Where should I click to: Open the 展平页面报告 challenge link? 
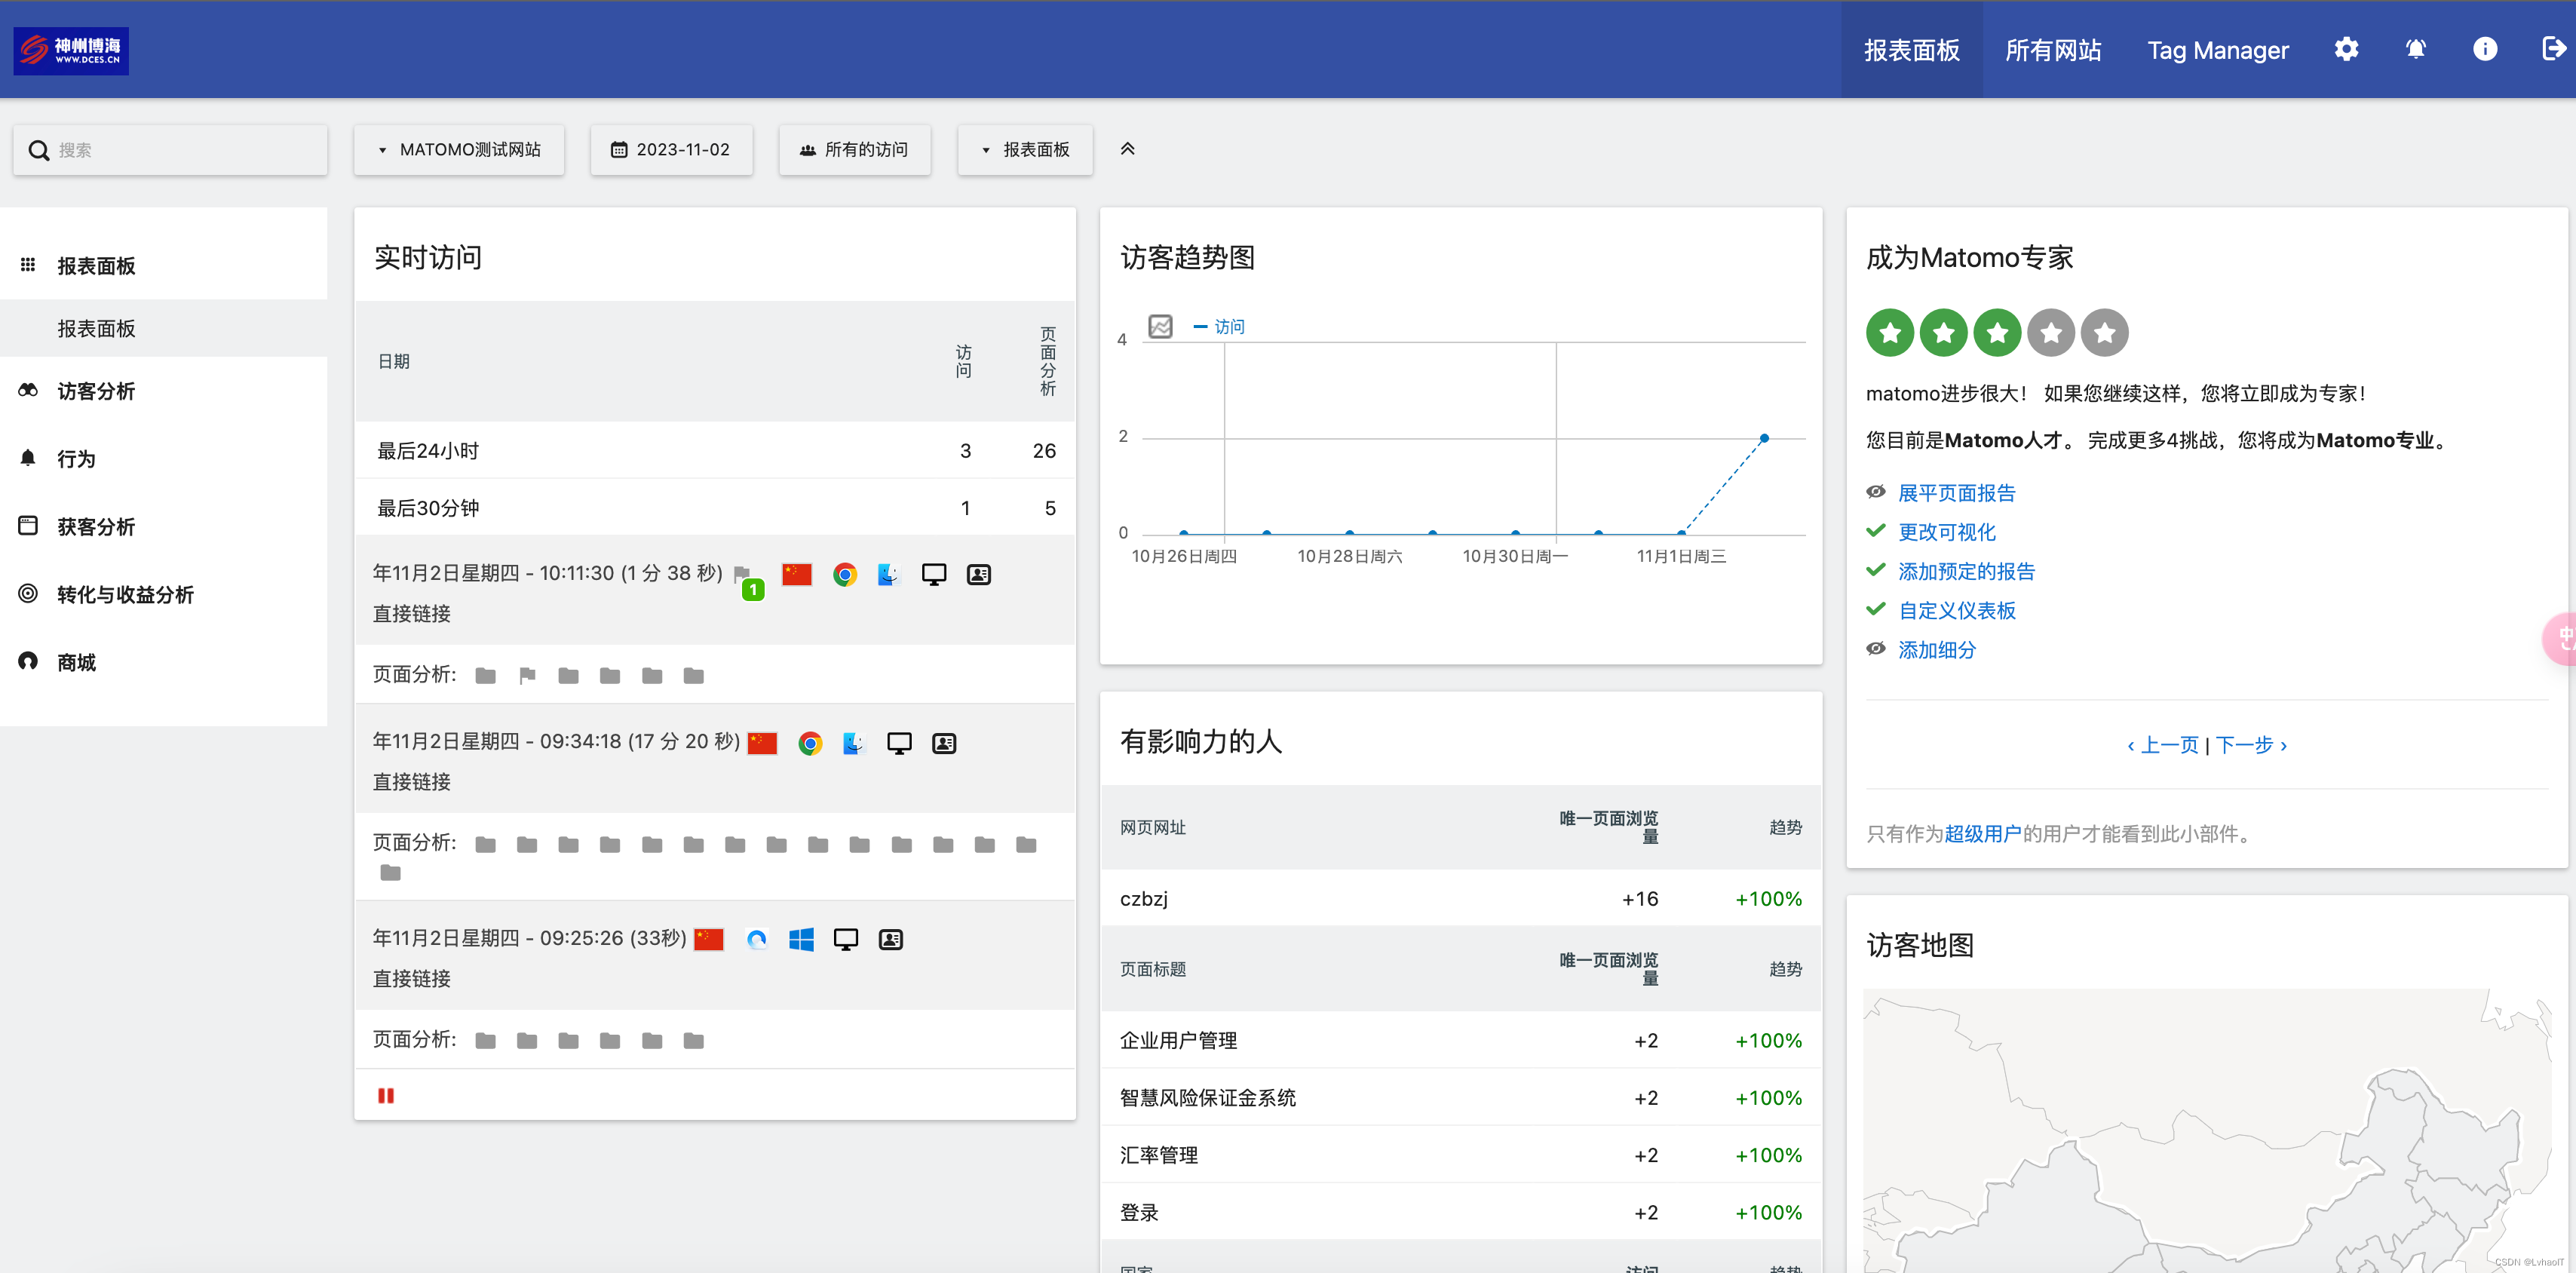coord(1956,493)
